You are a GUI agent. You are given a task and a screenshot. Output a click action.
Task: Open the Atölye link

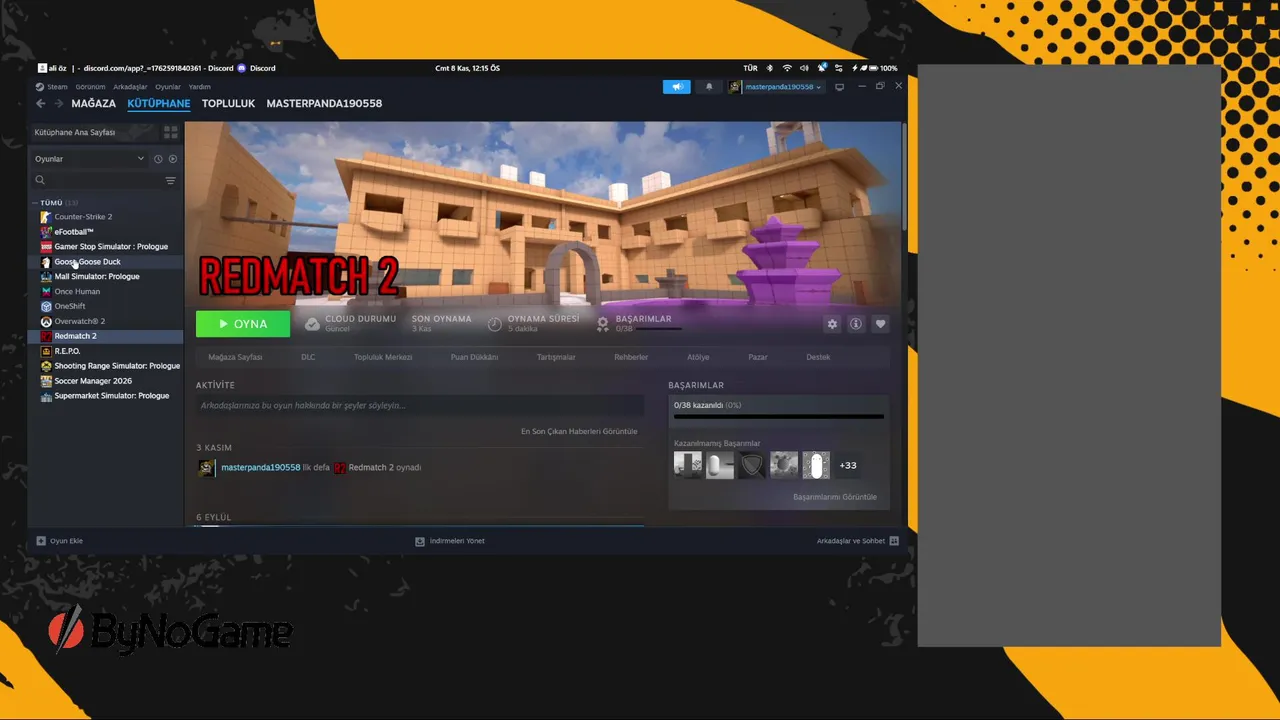click(x=698, y=357)
